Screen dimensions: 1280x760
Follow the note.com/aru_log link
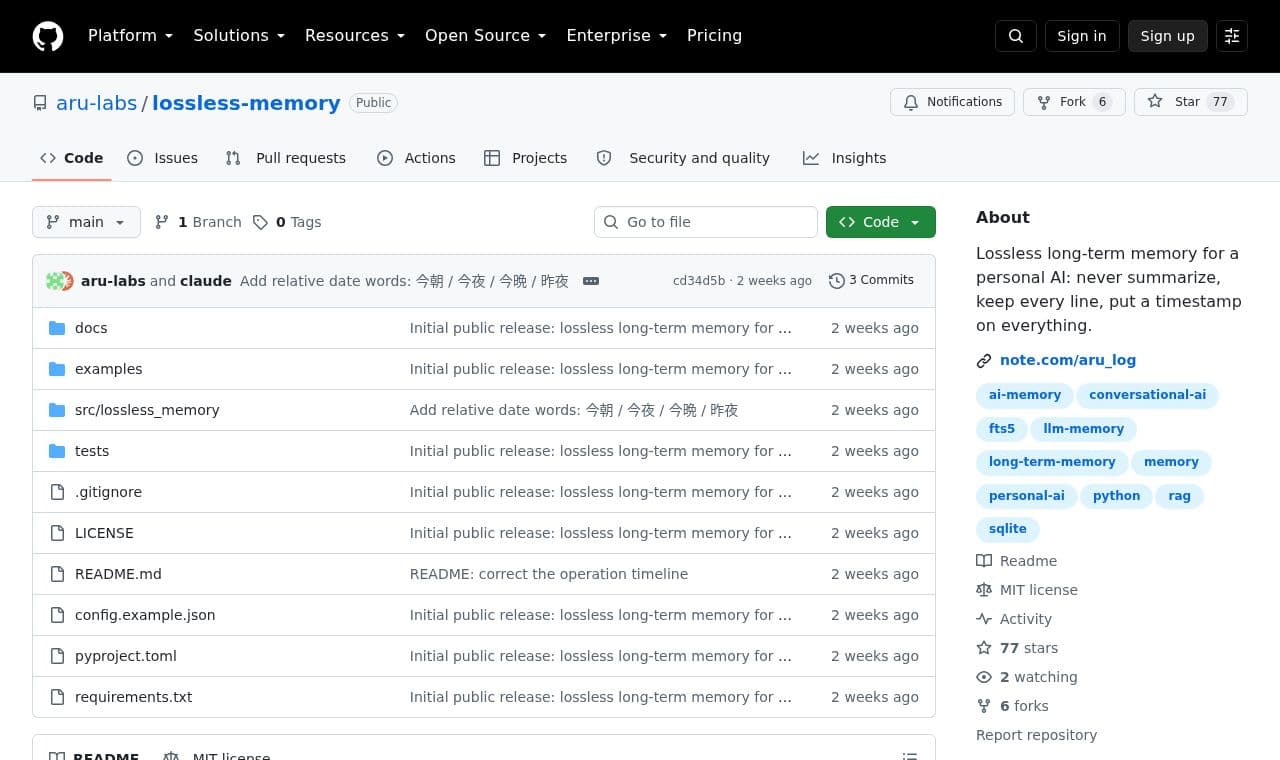click(x=1068, y=360)
